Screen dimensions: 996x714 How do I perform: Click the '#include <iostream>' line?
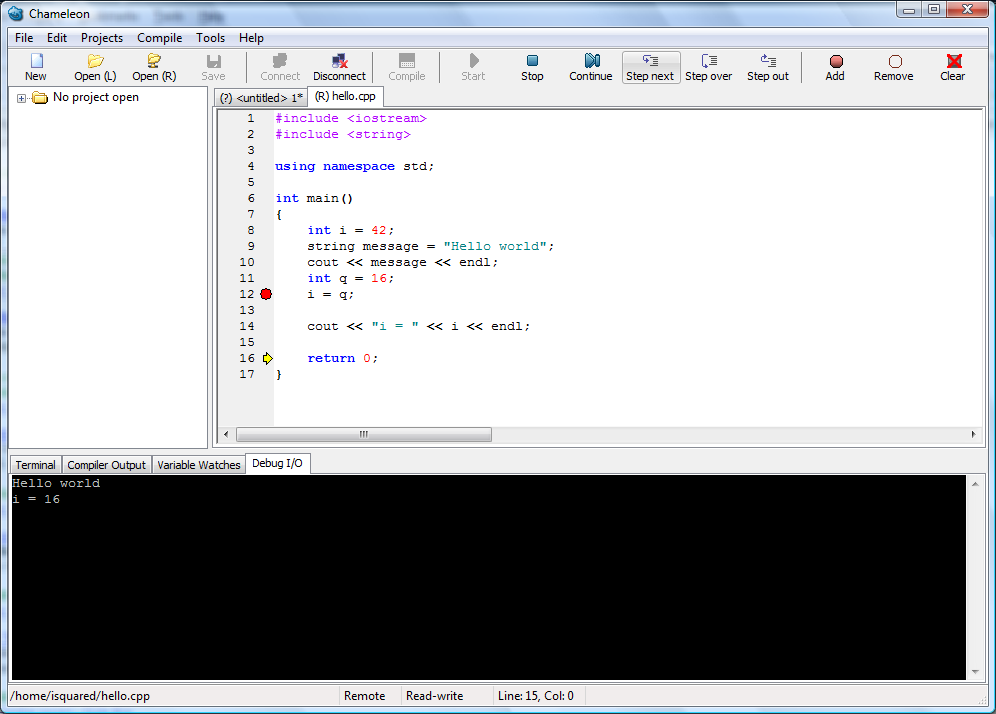pyautogui.click(x=351, y=118)
